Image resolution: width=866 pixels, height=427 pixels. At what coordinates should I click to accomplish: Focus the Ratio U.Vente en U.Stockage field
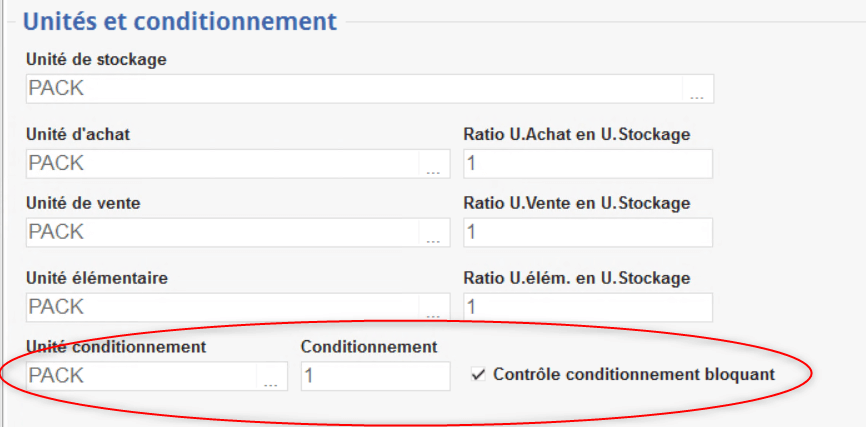pyautogui.click(x=587, y=232)
